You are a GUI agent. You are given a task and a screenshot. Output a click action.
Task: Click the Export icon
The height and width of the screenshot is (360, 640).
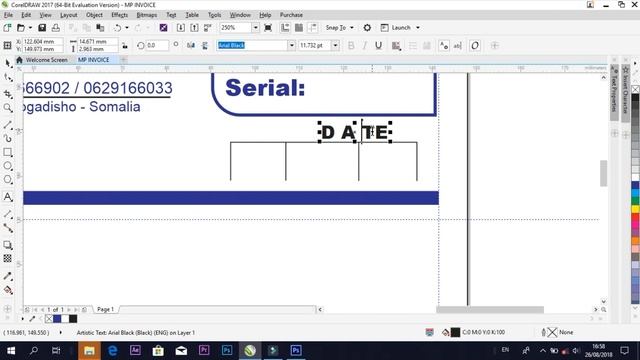(194, 28)
